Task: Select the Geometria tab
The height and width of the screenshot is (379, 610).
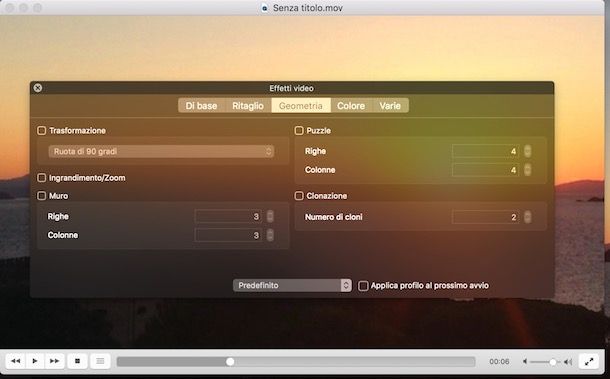Action: (x=301, y=105)
